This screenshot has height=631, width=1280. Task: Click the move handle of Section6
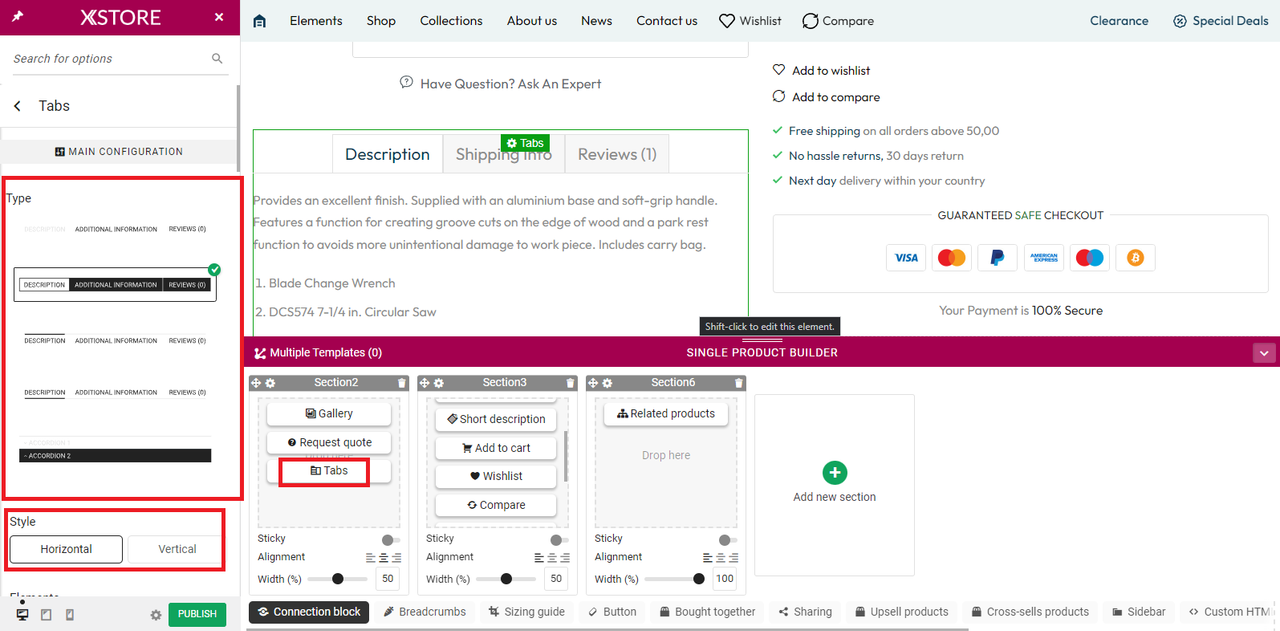(593, 383)
